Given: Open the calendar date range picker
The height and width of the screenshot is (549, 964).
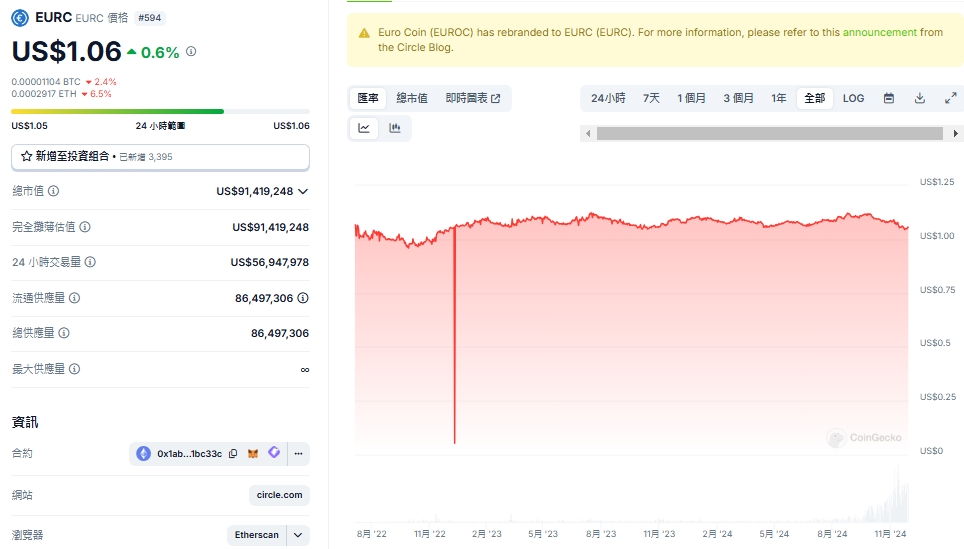Looking at the screenshot, I should [x=888, y=98].
